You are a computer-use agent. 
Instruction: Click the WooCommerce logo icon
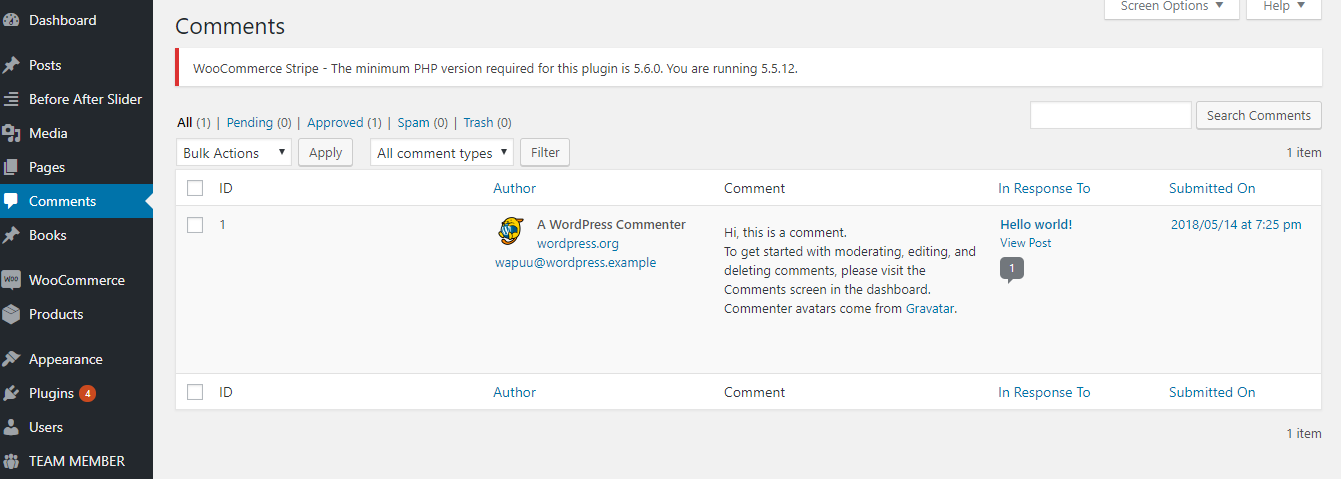11,280
